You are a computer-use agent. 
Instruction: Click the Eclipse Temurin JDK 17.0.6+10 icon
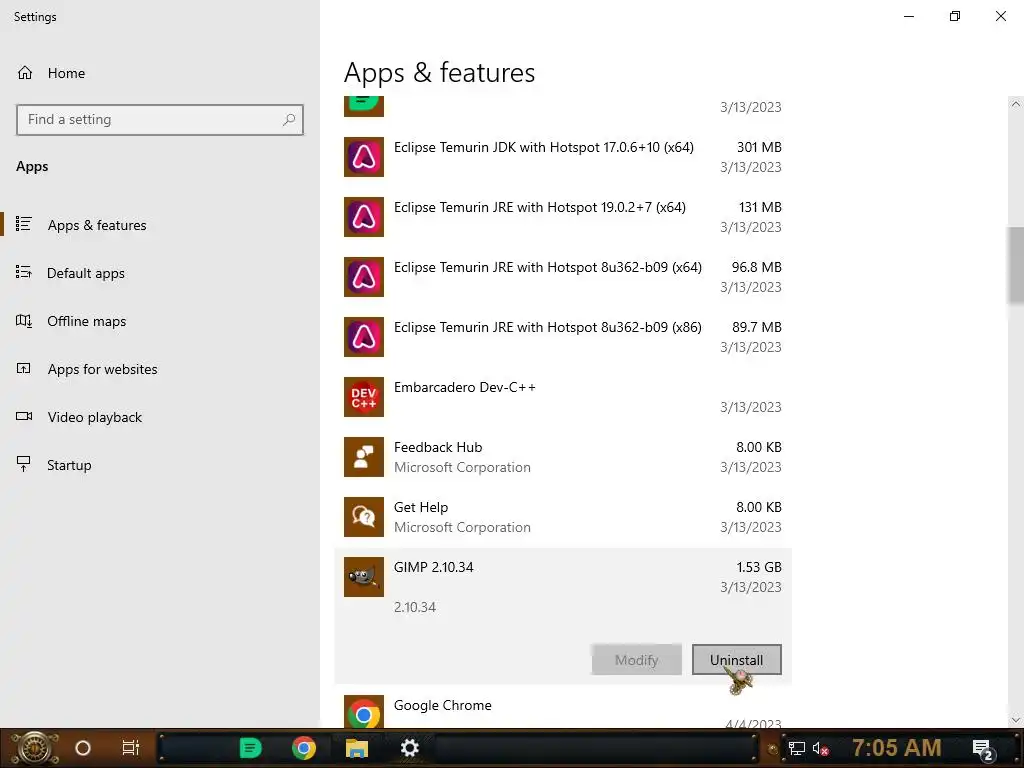[364, 157]
